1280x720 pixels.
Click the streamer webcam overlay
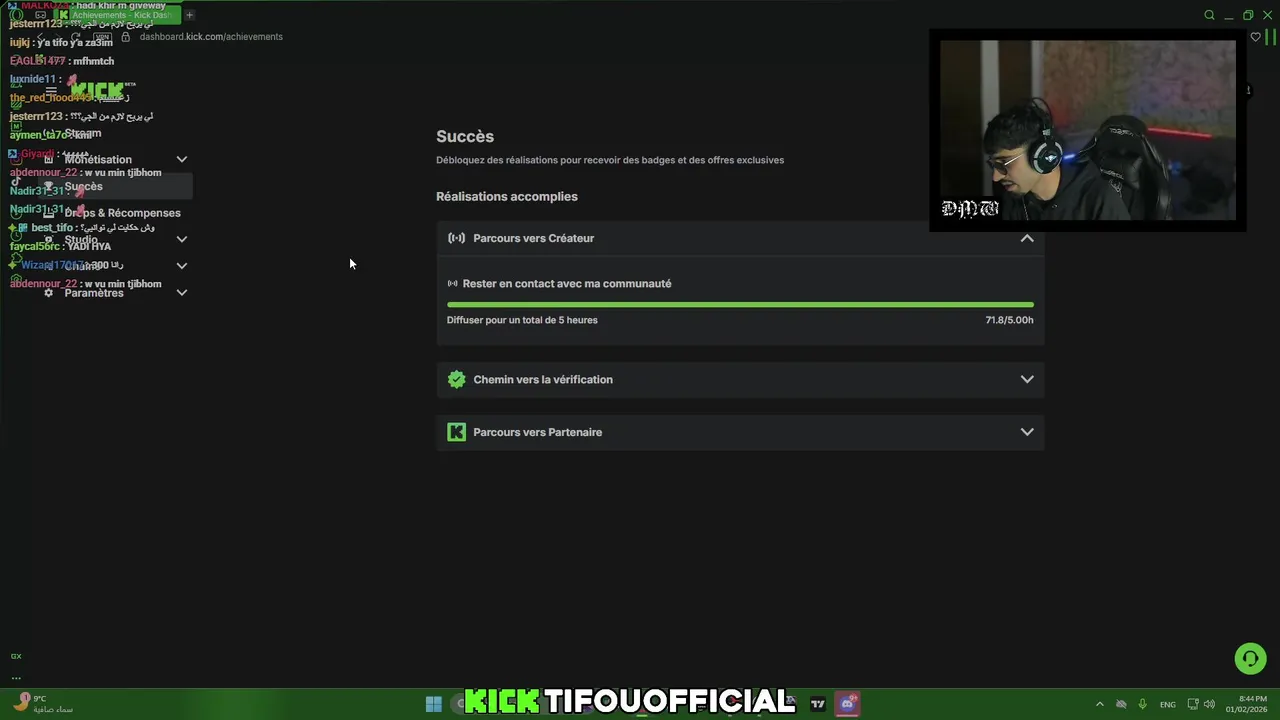[x=1088, y=130]
